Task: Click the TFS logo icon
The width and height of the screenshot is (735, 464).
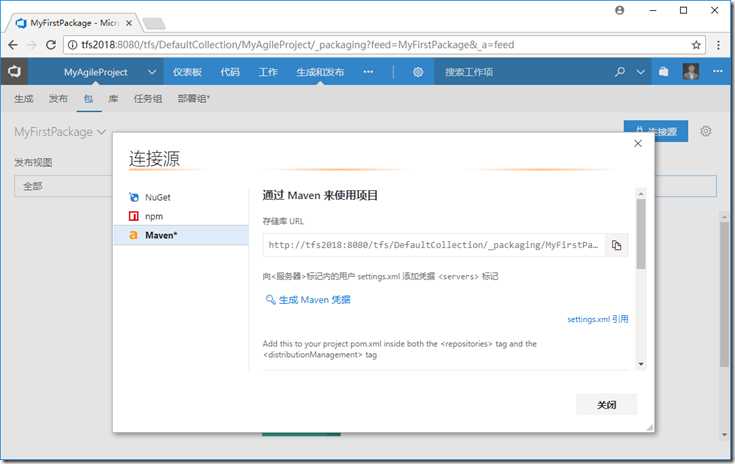Action: [14, 72]
